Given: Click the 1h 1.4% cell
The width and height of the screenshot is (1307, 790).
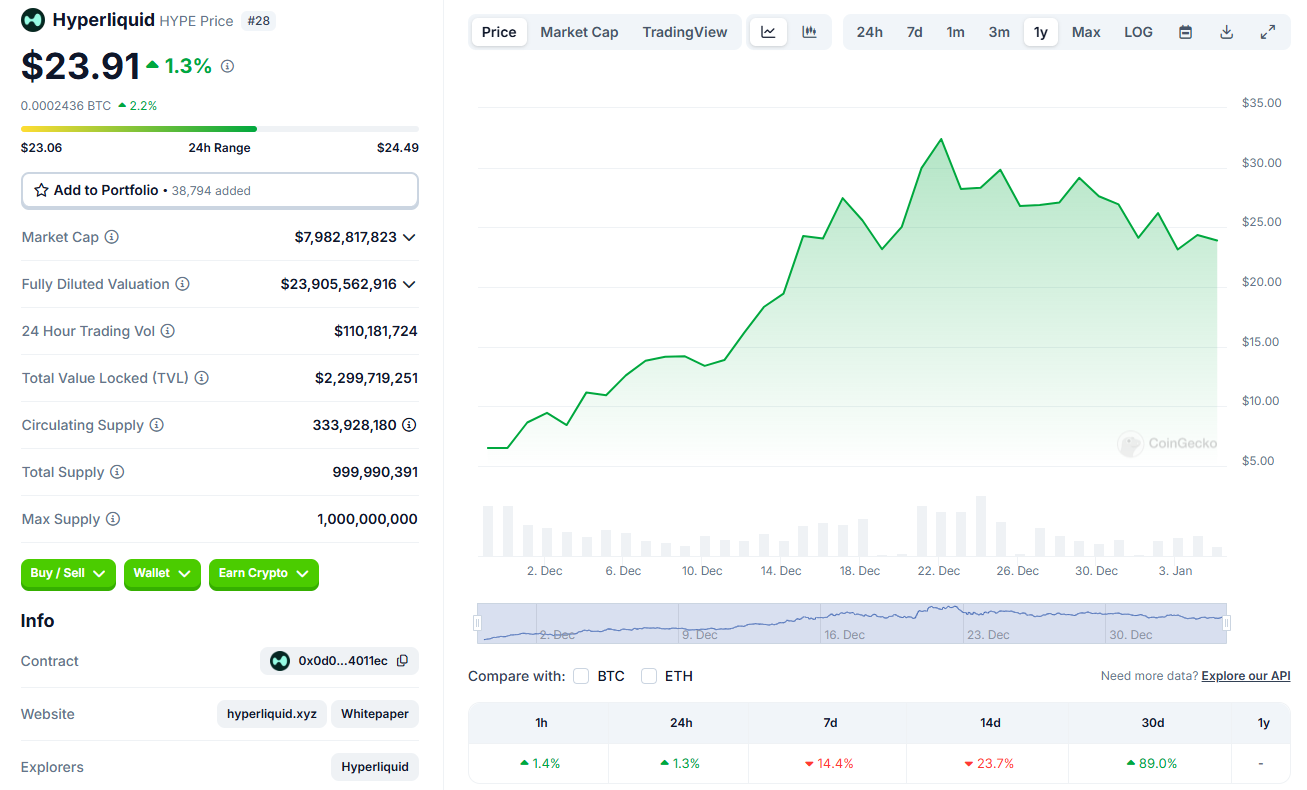Looking at the screenshot, I should coord(540,763).
